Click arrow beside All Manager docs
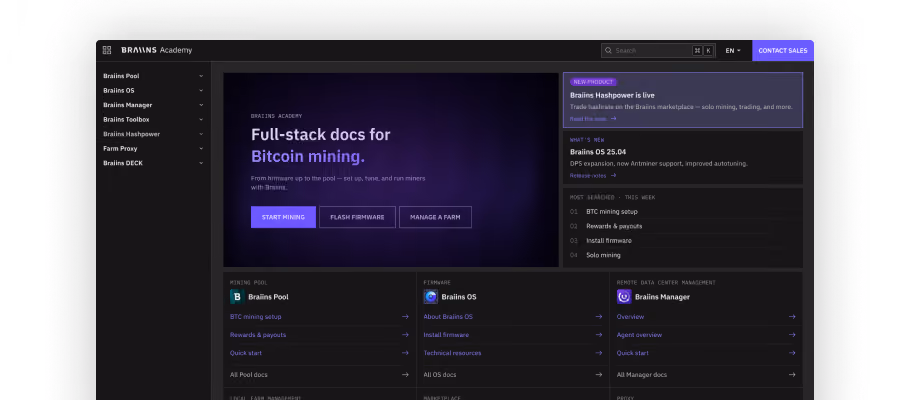 click(x=792, y=375)
